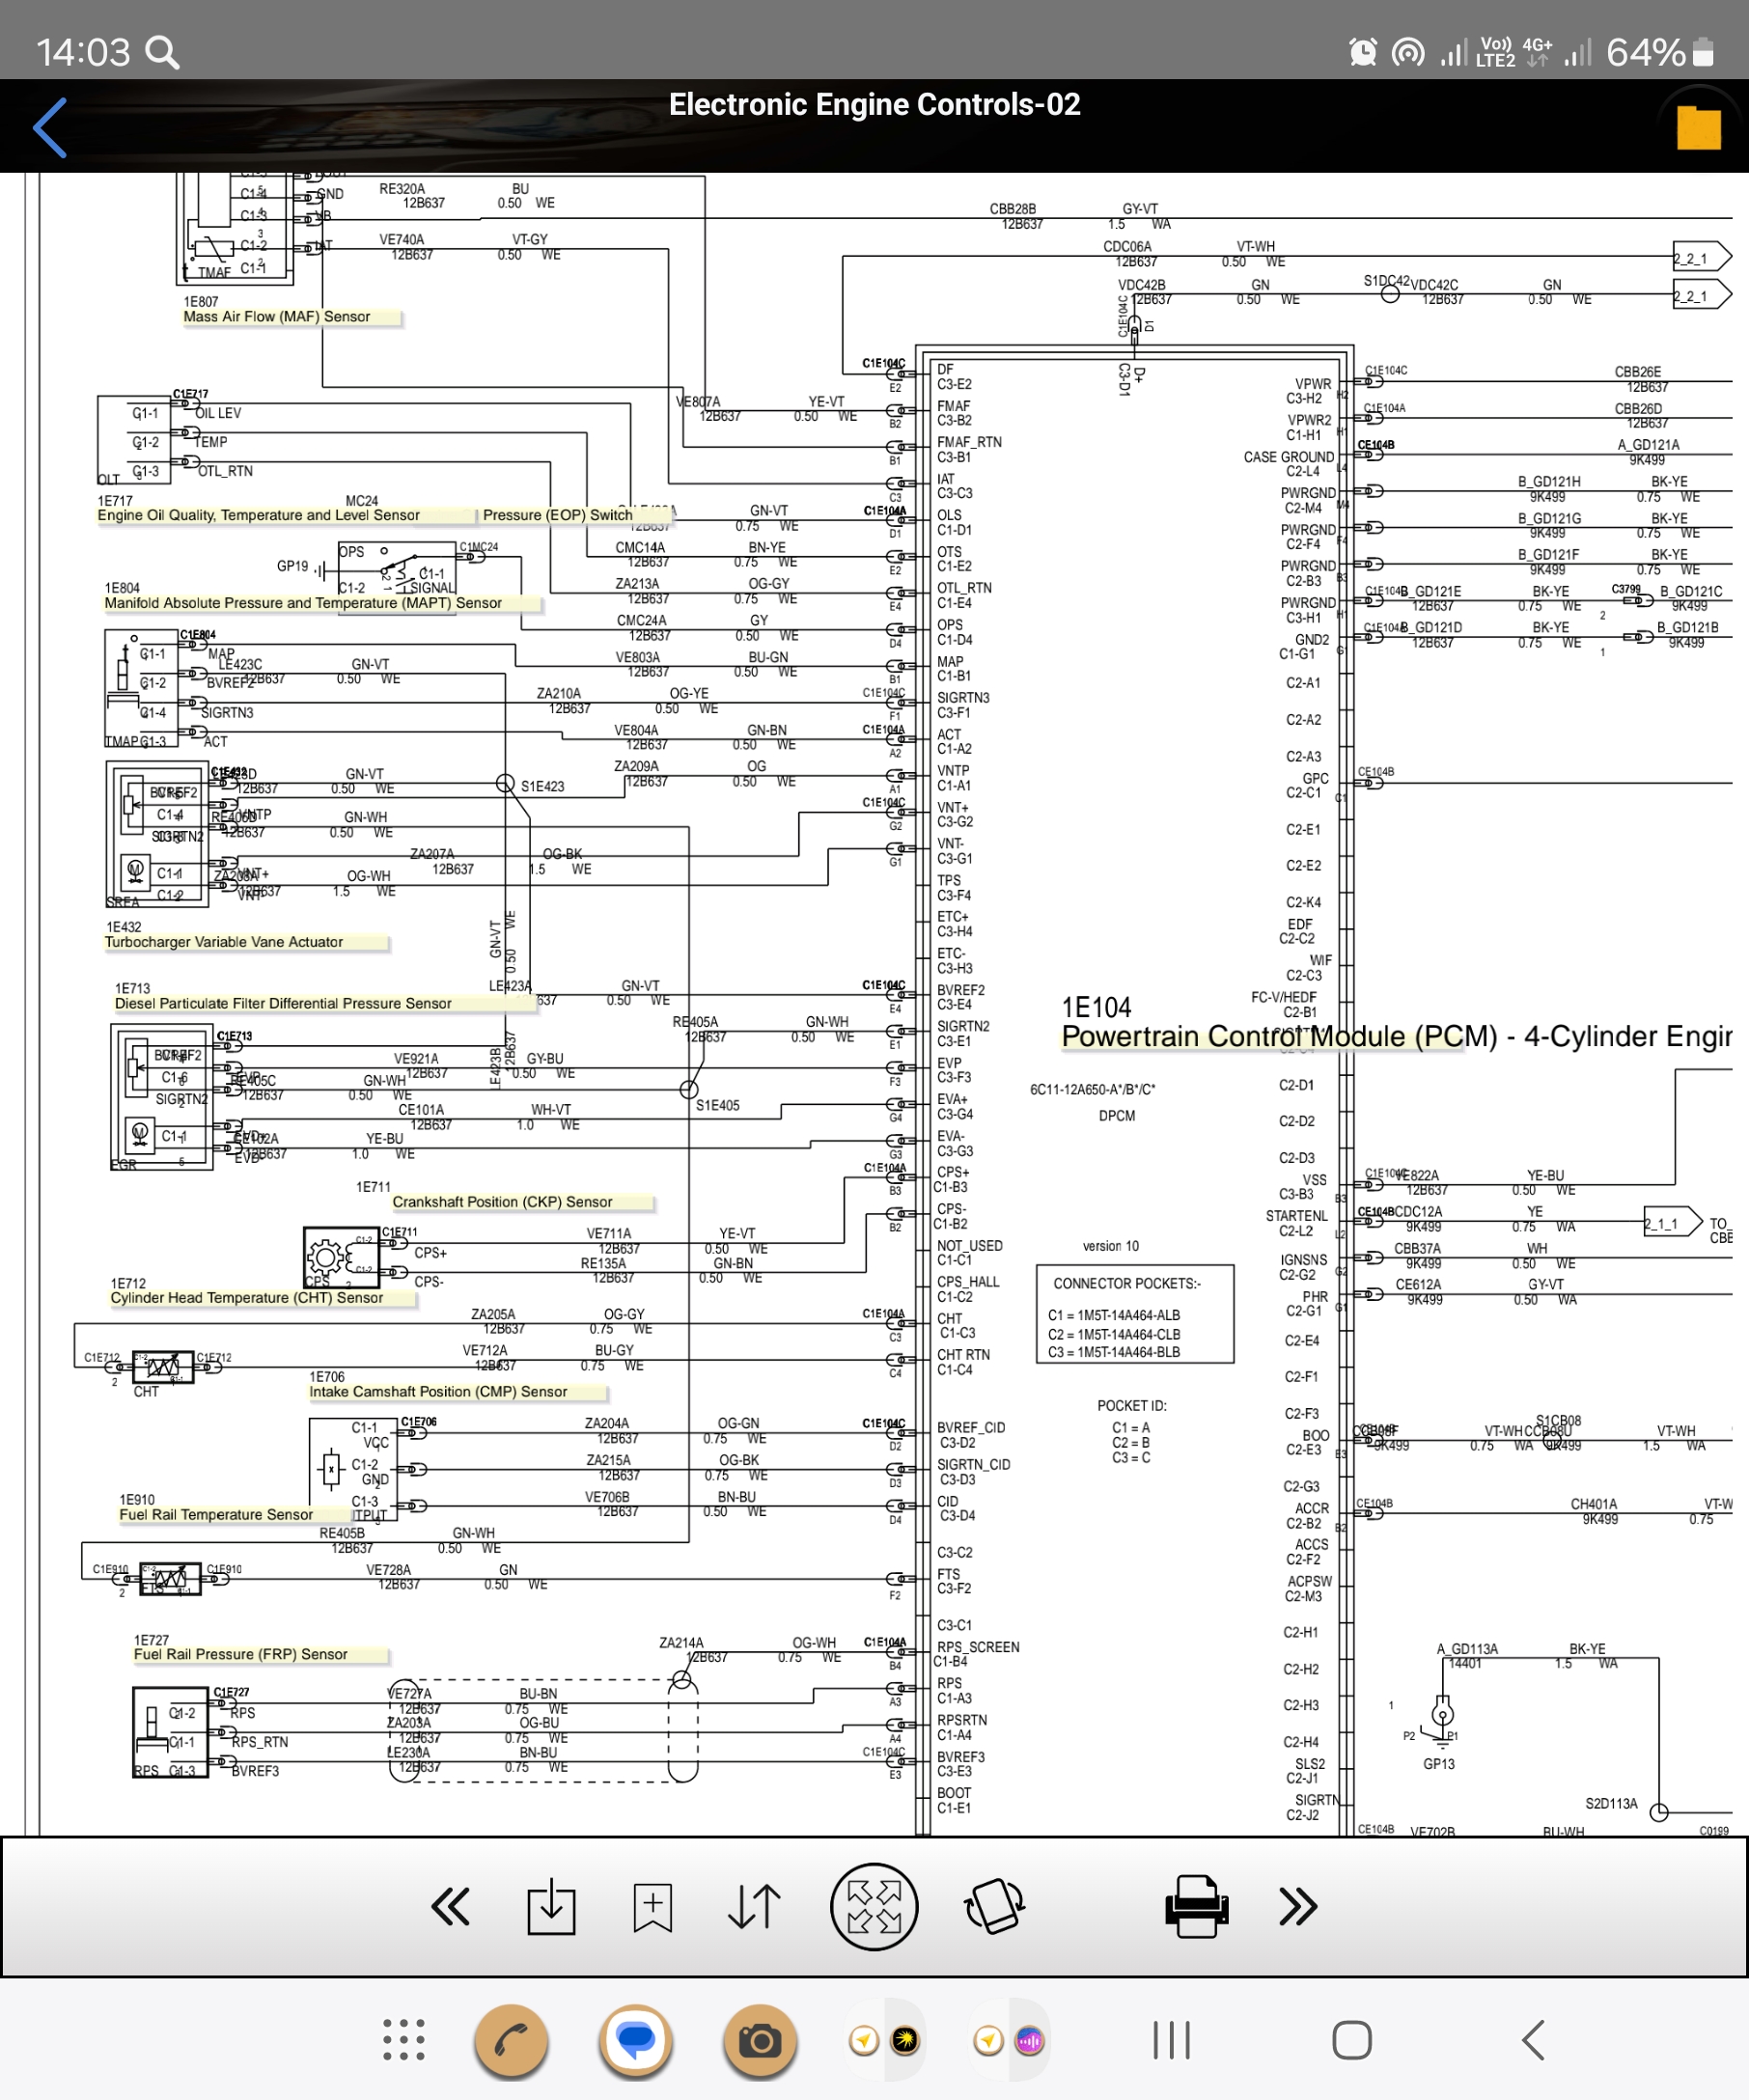Rotate the diagram with the rotate icon
This screenshot has width=1749, height=2100.
(994, 1906)
